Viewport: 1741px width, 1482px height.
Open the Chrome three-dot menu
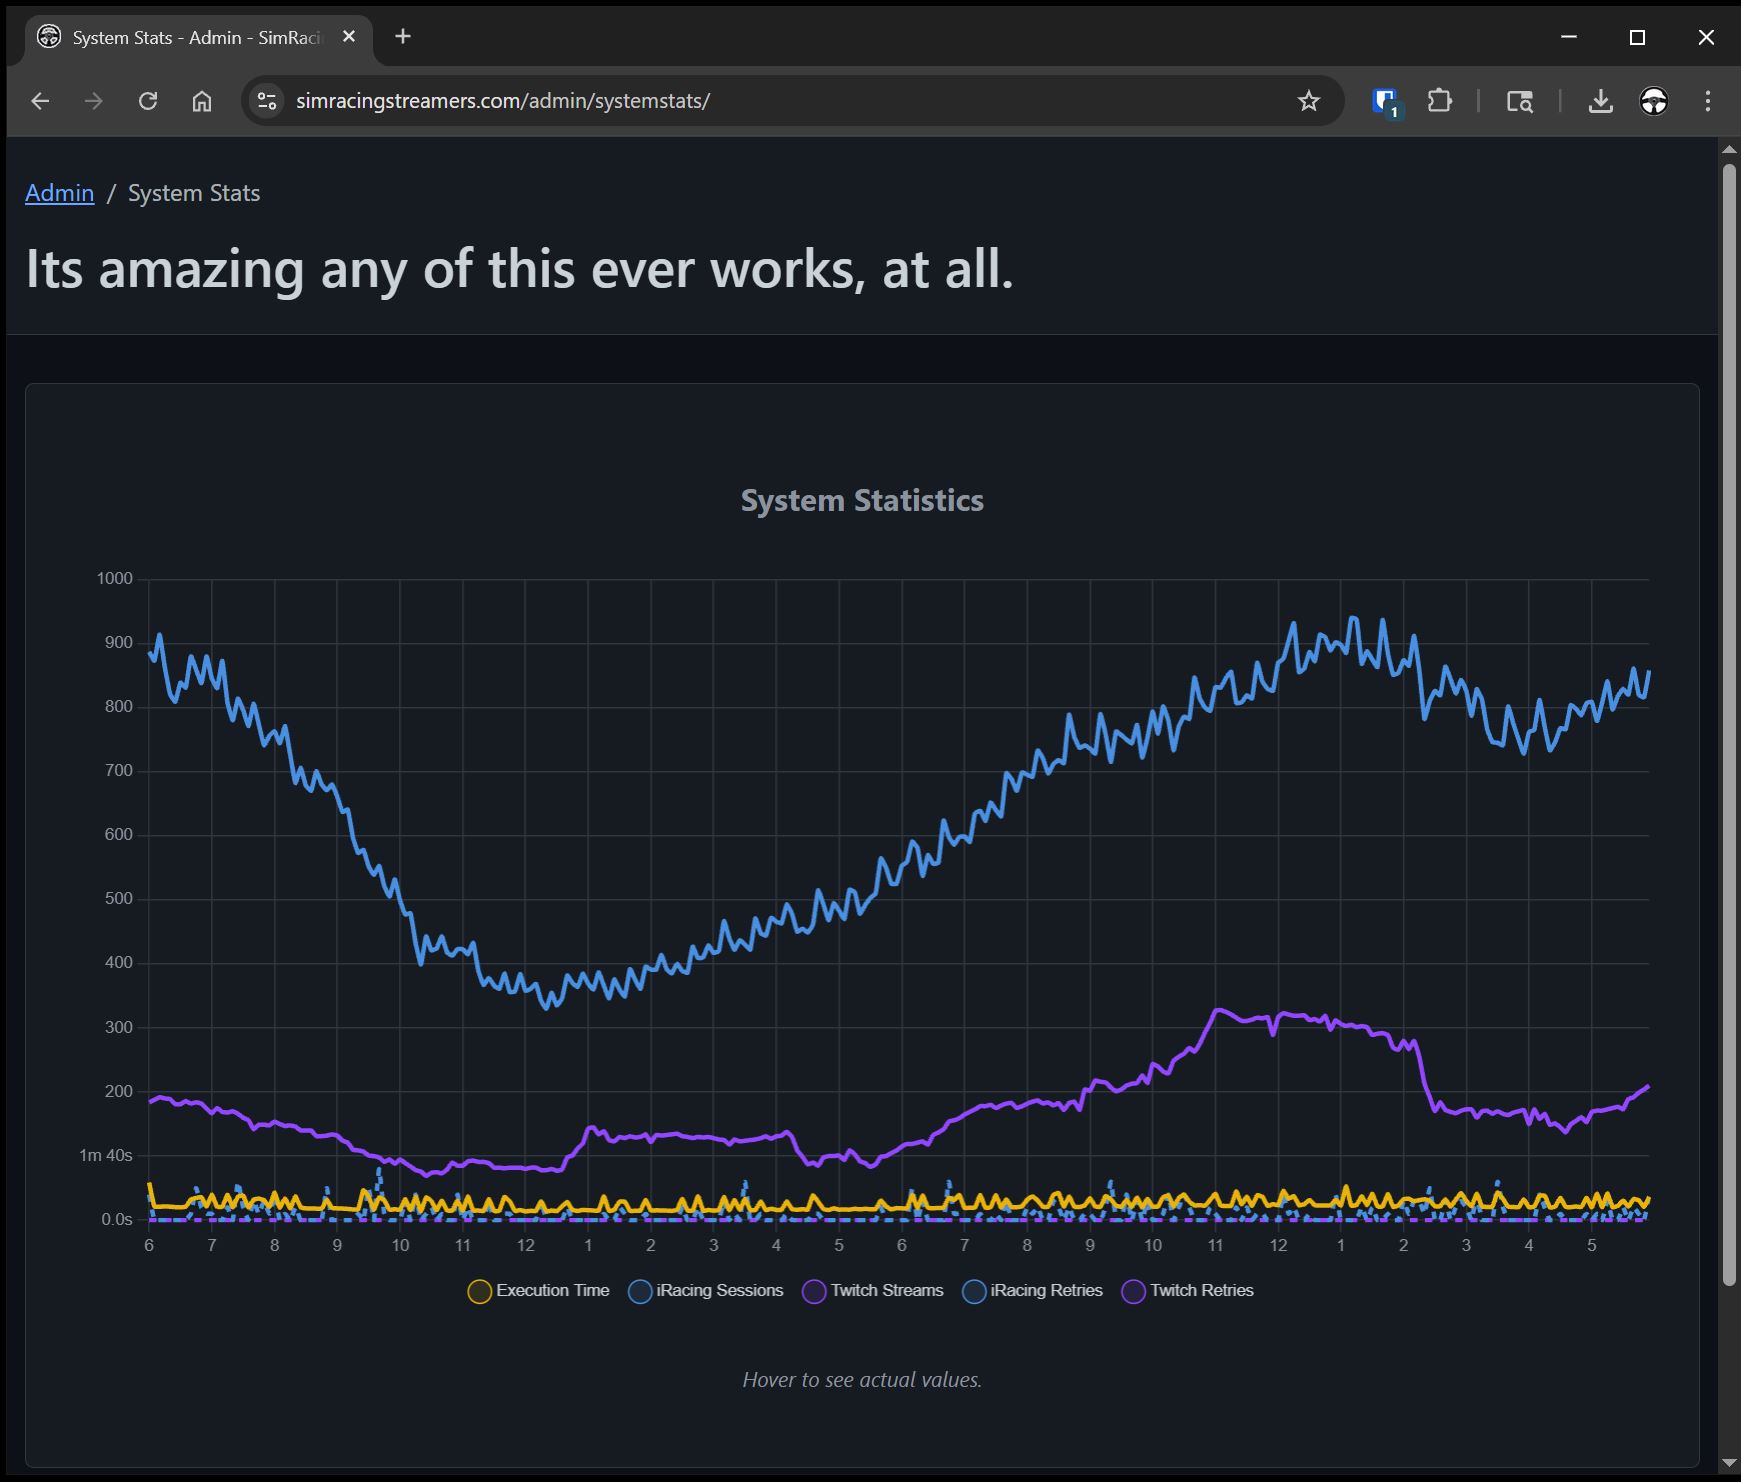[x=1708, y=101]
